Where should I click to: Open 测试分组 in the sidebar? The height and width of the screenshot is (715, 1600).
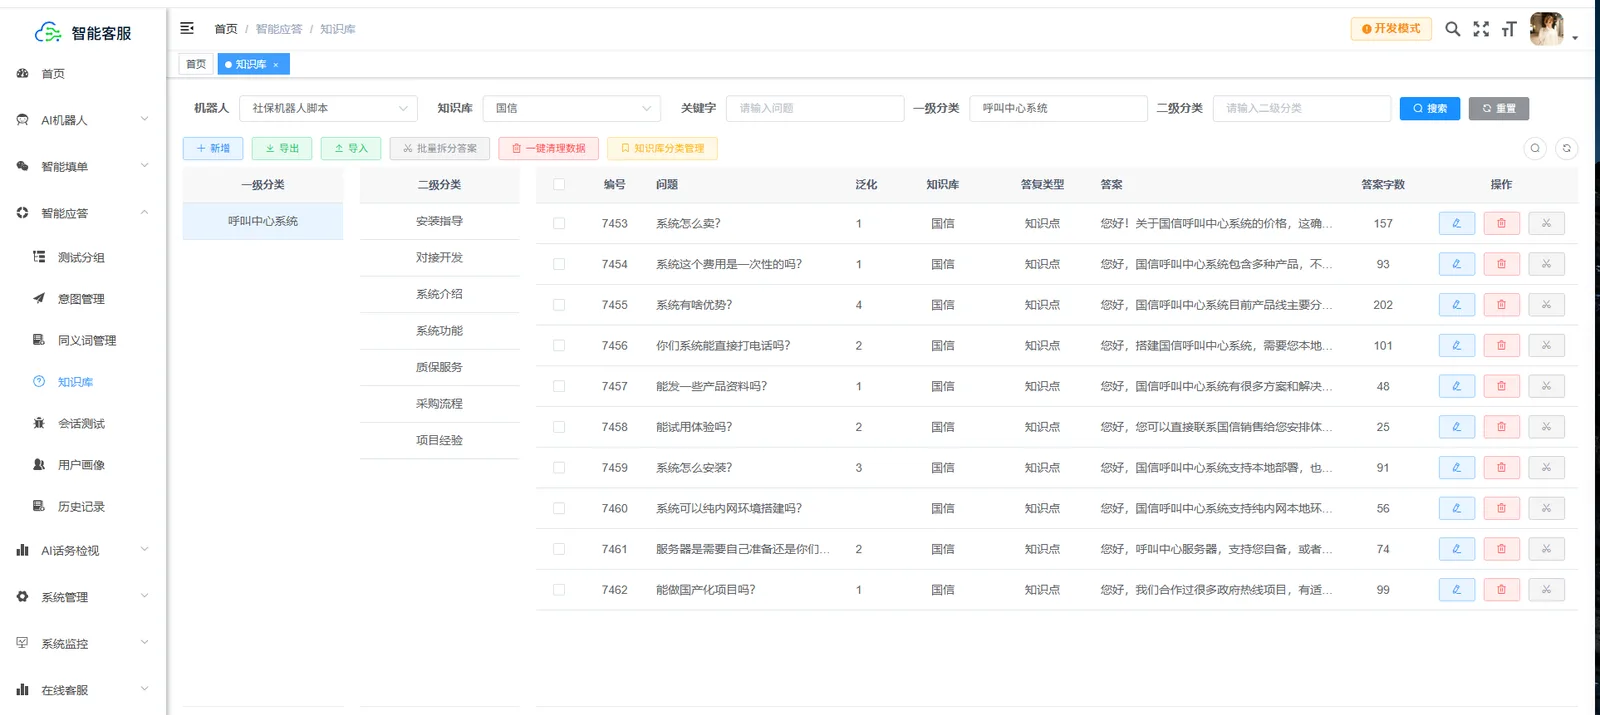click(x=81, y=258)
